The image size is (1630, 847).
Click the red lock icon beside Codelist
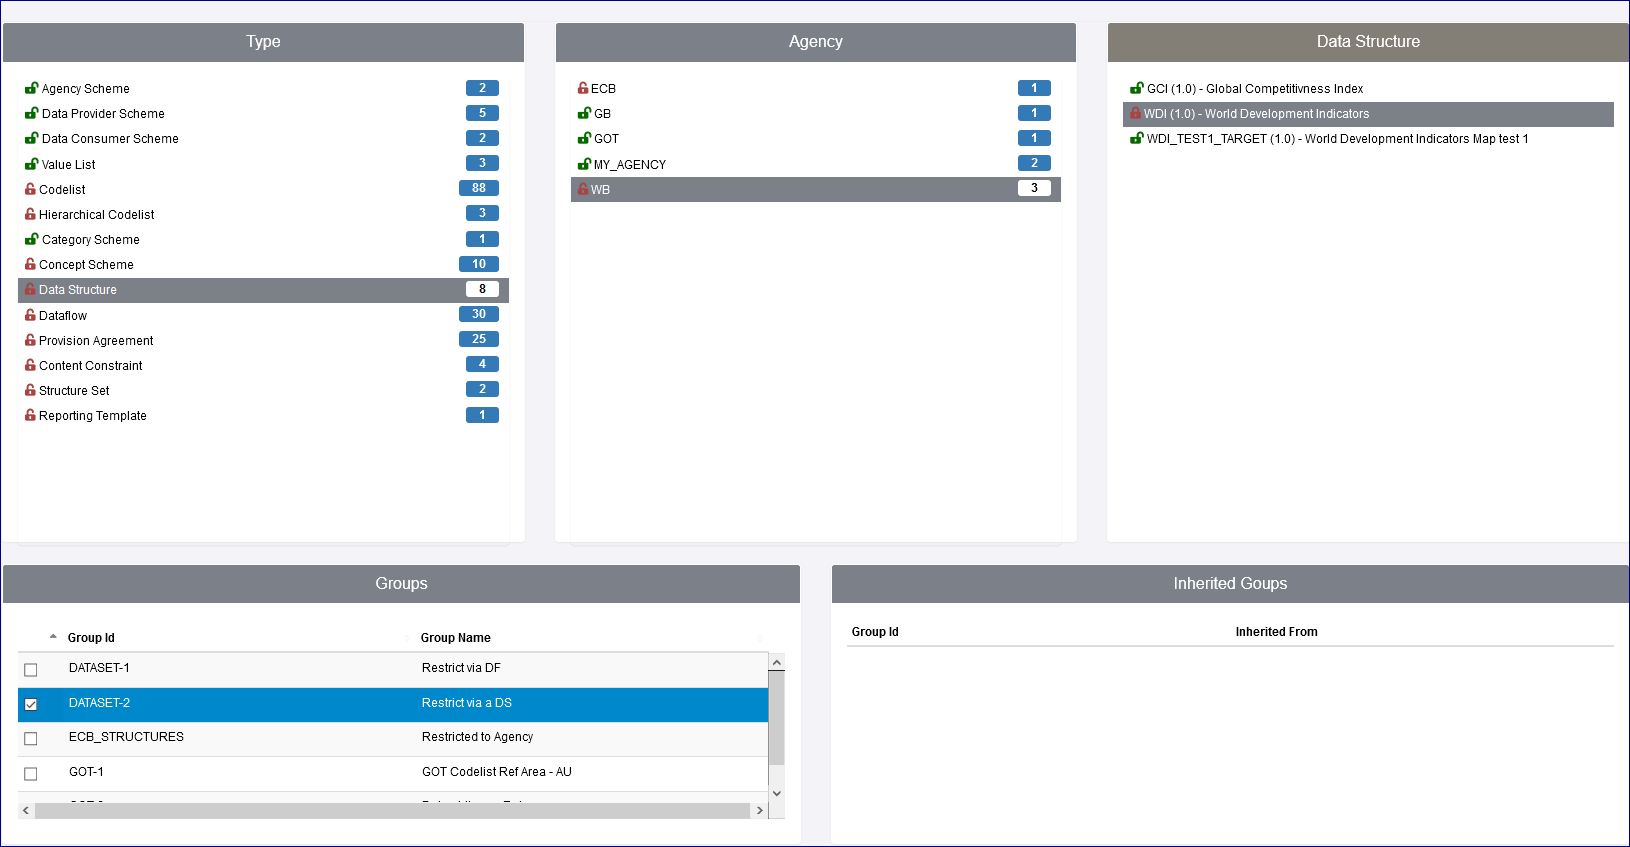coord(30,189)
